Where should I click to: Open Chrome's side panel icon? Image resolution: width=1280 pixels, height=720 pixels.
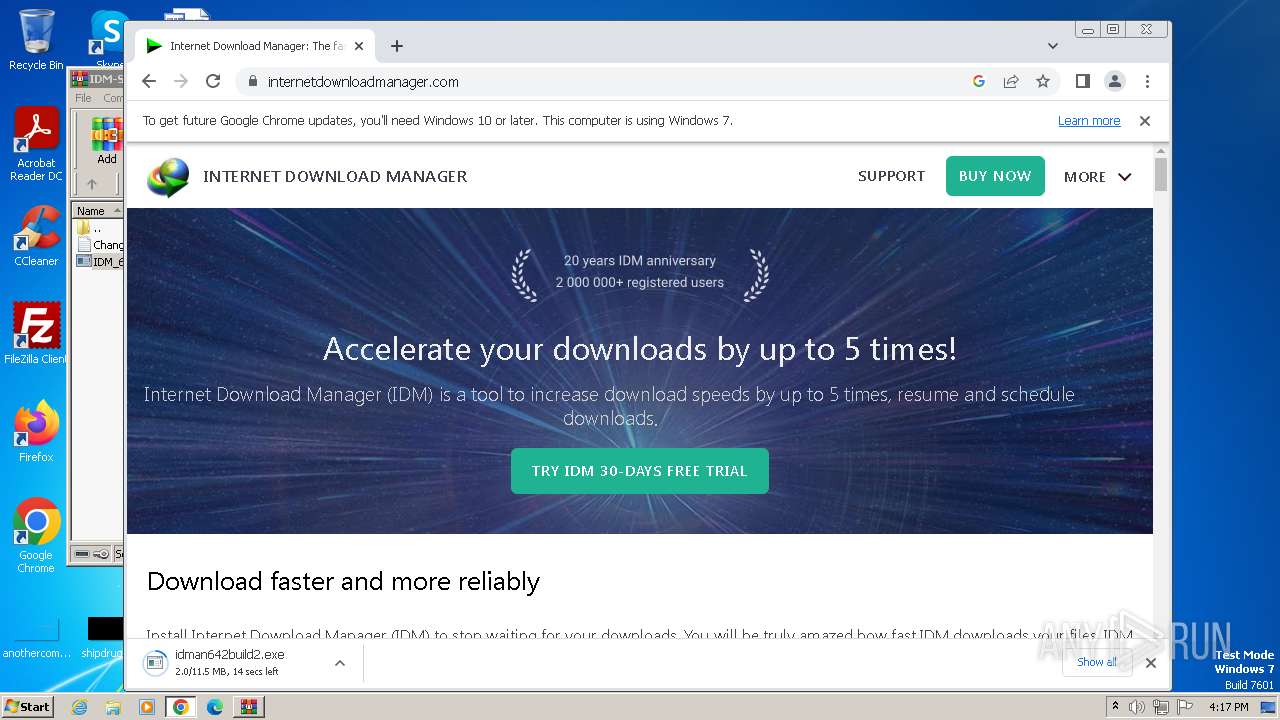click(1083, 82)
